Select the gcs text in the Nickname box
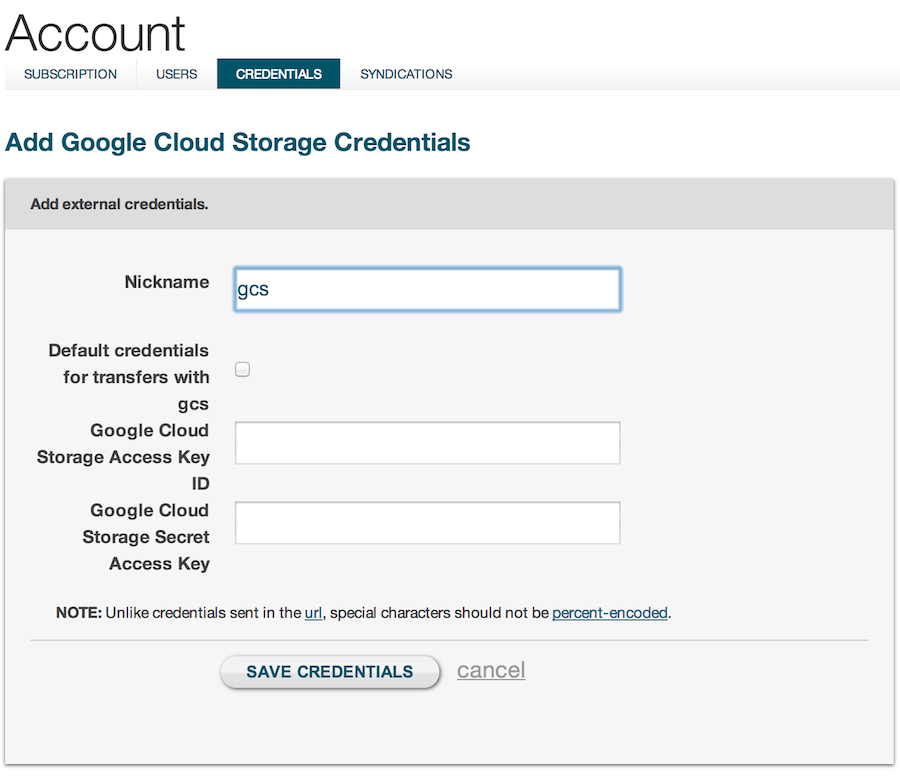This screenshot has width=900, height=783. [254, 289]
